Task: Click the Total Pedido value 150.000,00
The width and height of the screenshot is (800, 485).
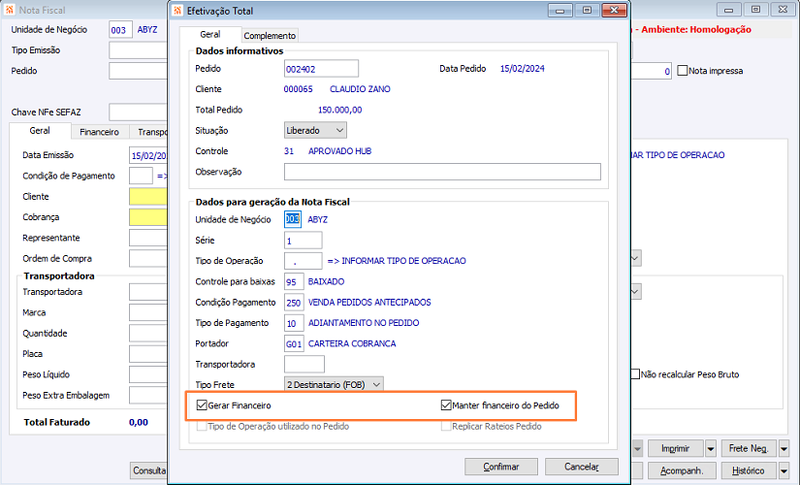Action: pyautogui.click(x=340, y=110)
